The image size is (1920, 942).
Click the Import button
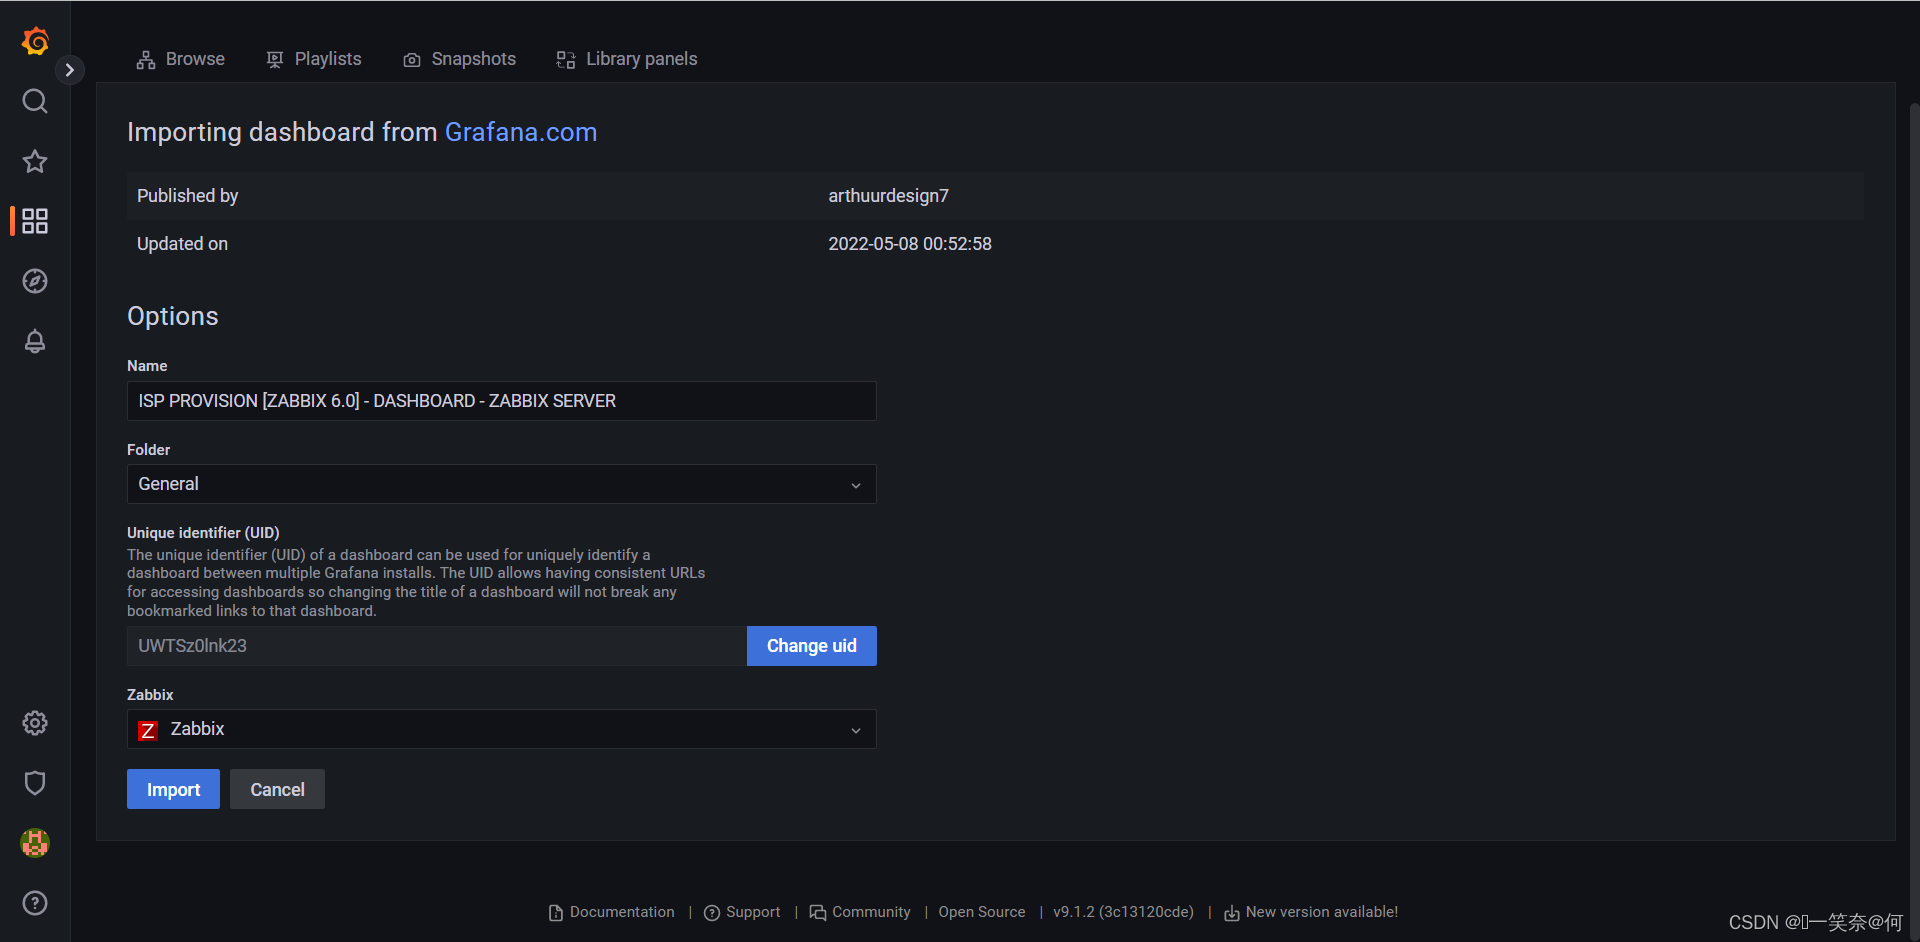(x=173, y=789)
